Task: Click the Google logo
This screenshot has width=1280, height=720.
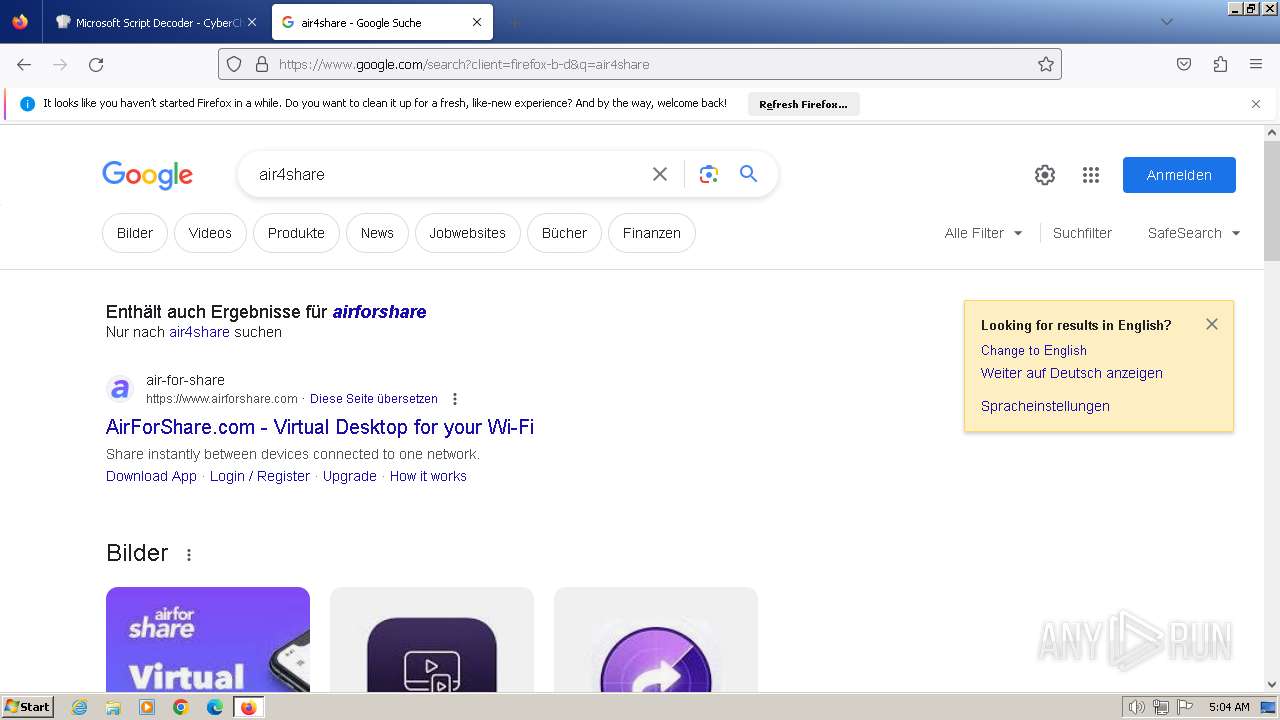Action: click(147, 175)
